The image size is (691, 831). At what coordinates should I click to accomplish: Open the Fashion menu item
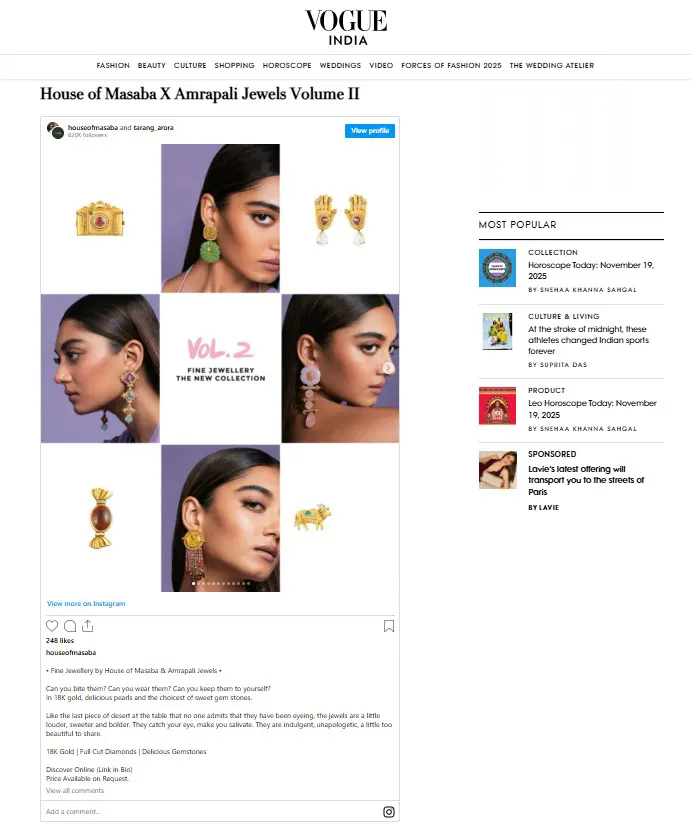tap(113, 65)
